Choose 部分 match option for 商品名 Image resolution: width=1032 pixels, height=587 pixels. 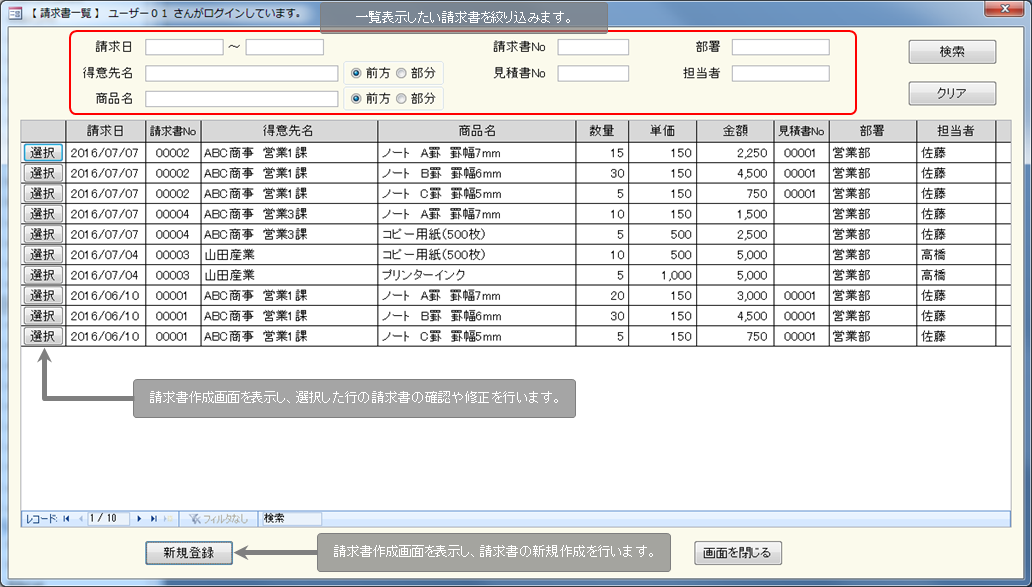401,98
